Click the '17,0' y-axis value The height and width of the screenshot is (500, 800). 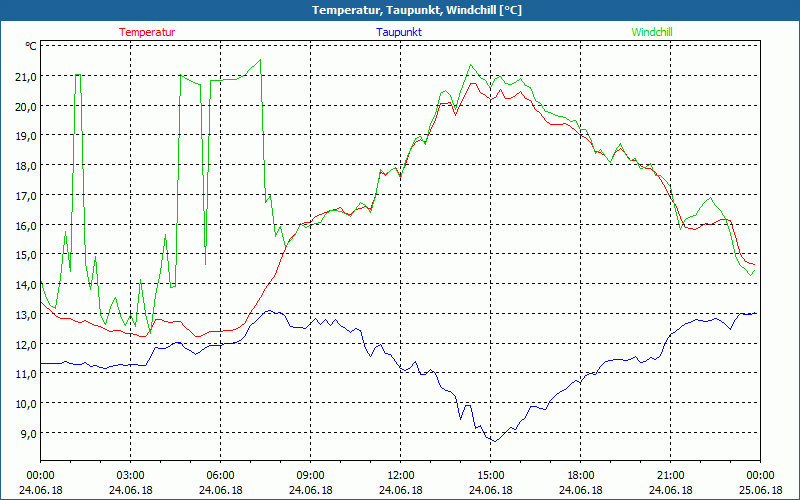[27, 195]
